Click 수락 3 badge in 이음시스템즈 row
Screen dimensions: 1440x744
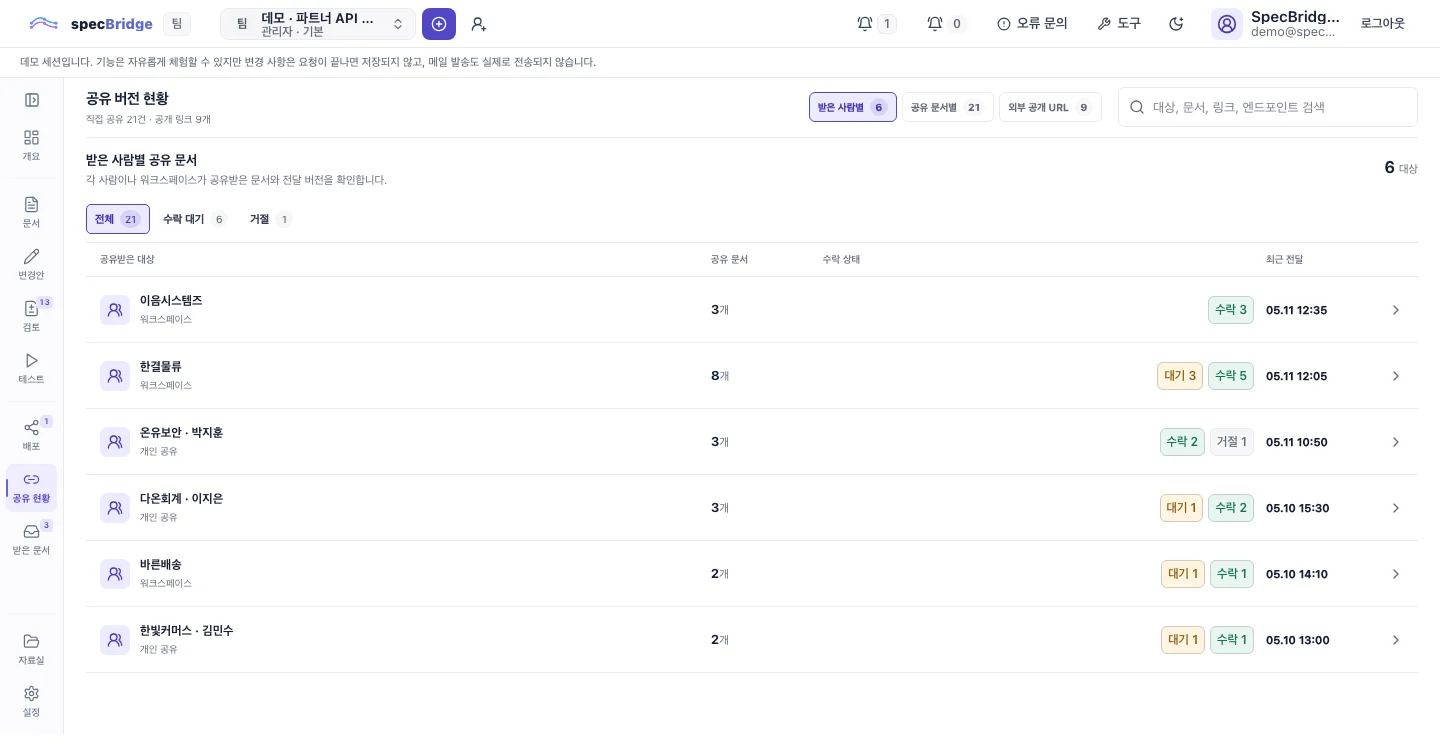click(1231, 310)
